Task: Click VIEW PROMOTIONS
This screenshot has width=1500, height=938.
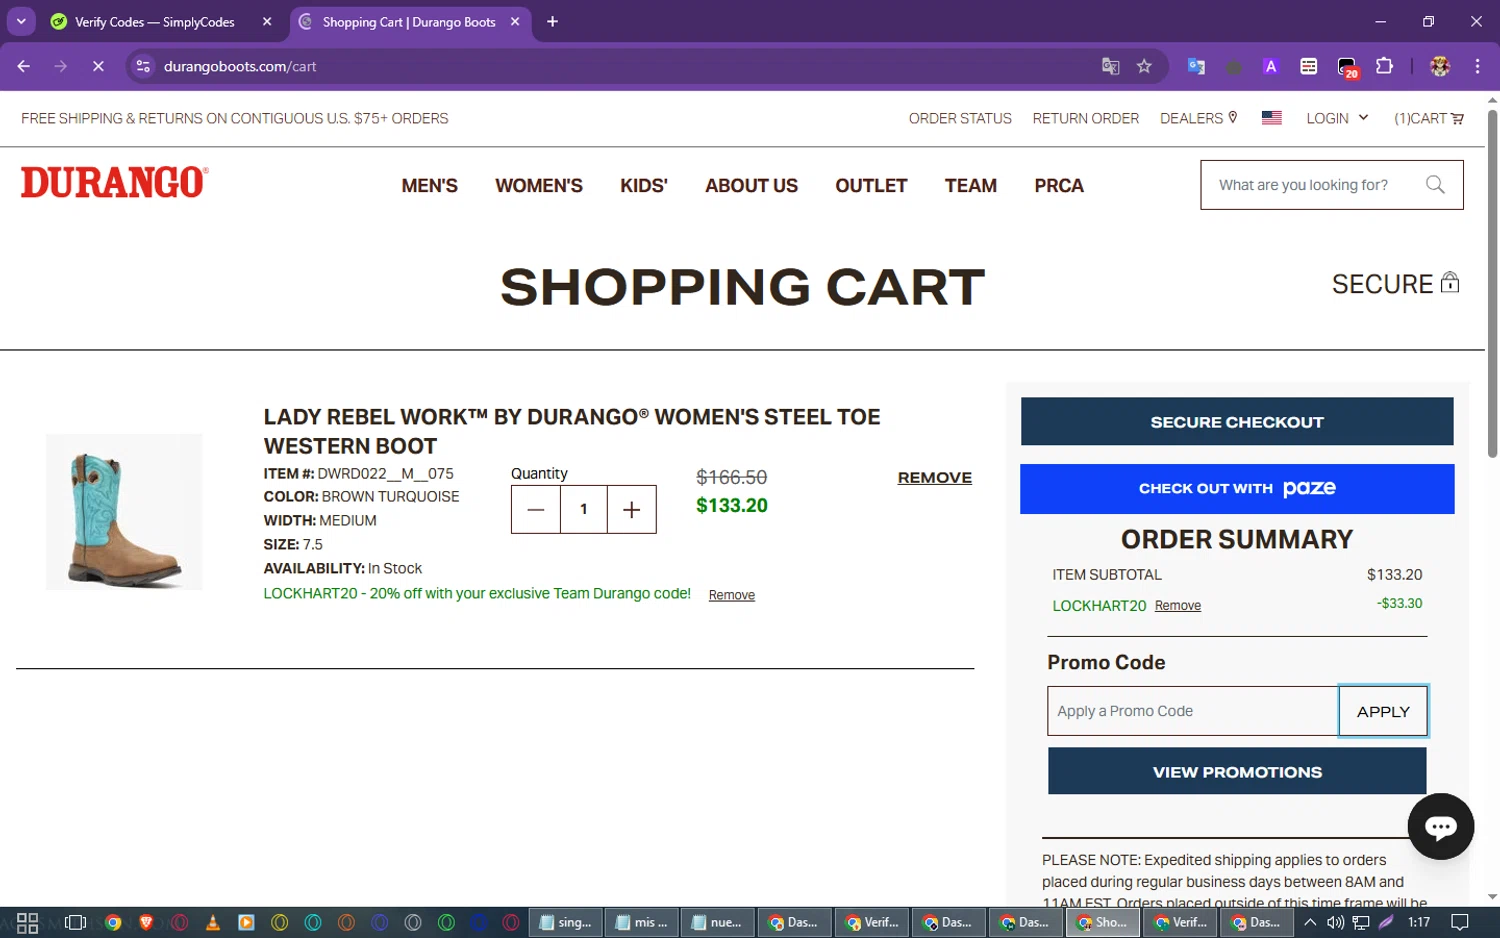Action: point(1237,772)
